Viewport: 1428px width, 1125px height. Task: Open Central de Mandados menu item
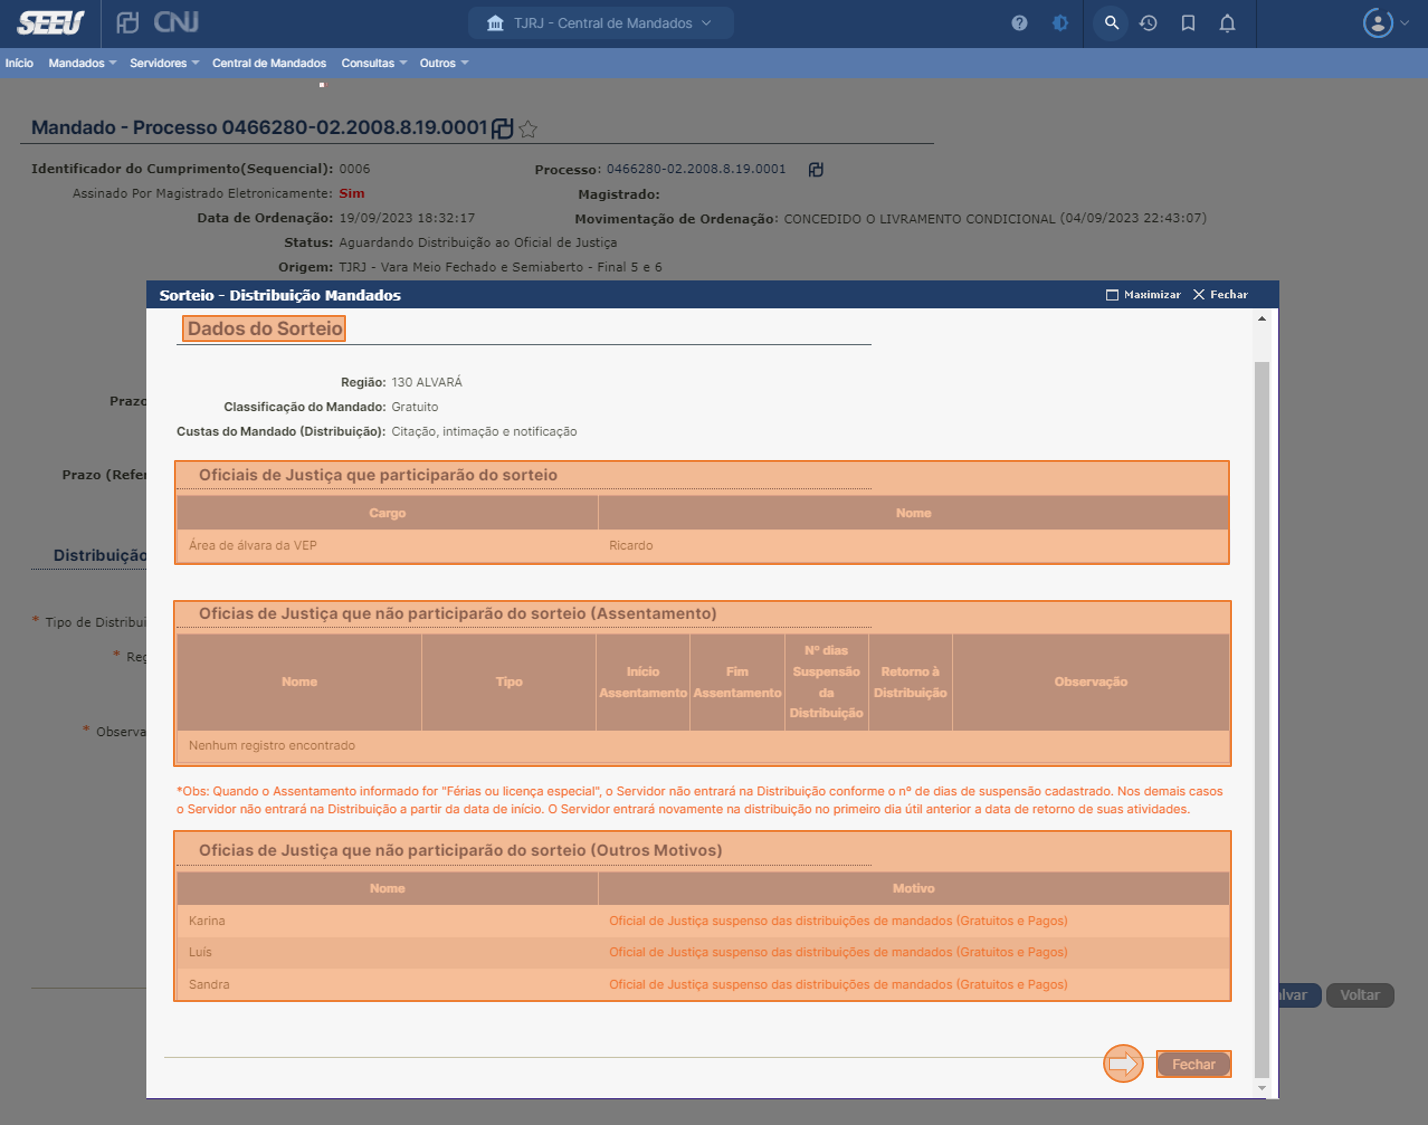coord(269,63)
